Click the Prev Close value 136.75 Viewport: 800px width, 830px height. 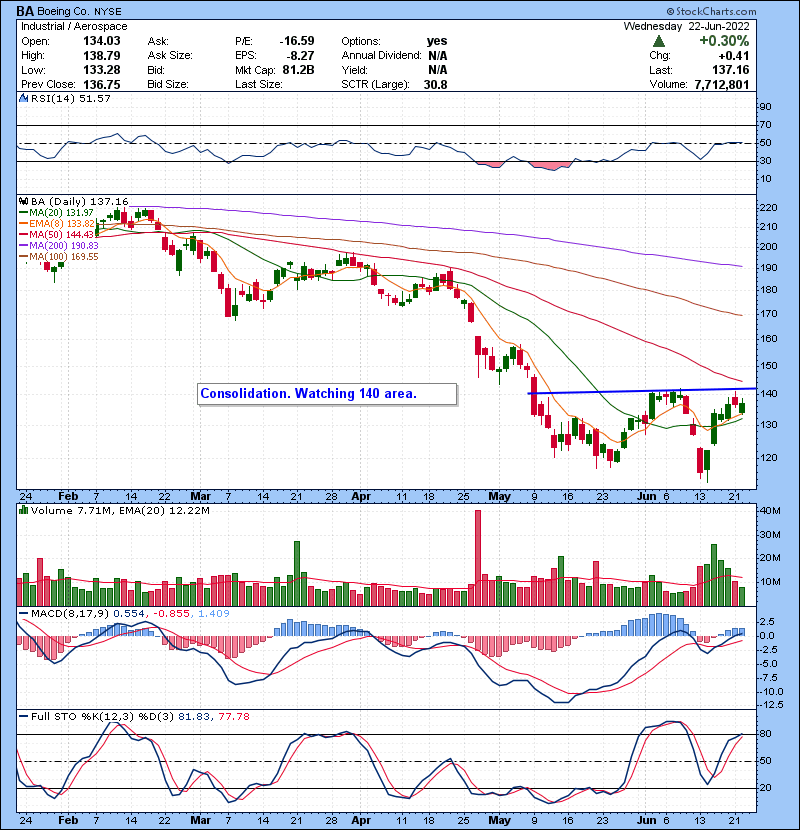click(x=102, y=84)
